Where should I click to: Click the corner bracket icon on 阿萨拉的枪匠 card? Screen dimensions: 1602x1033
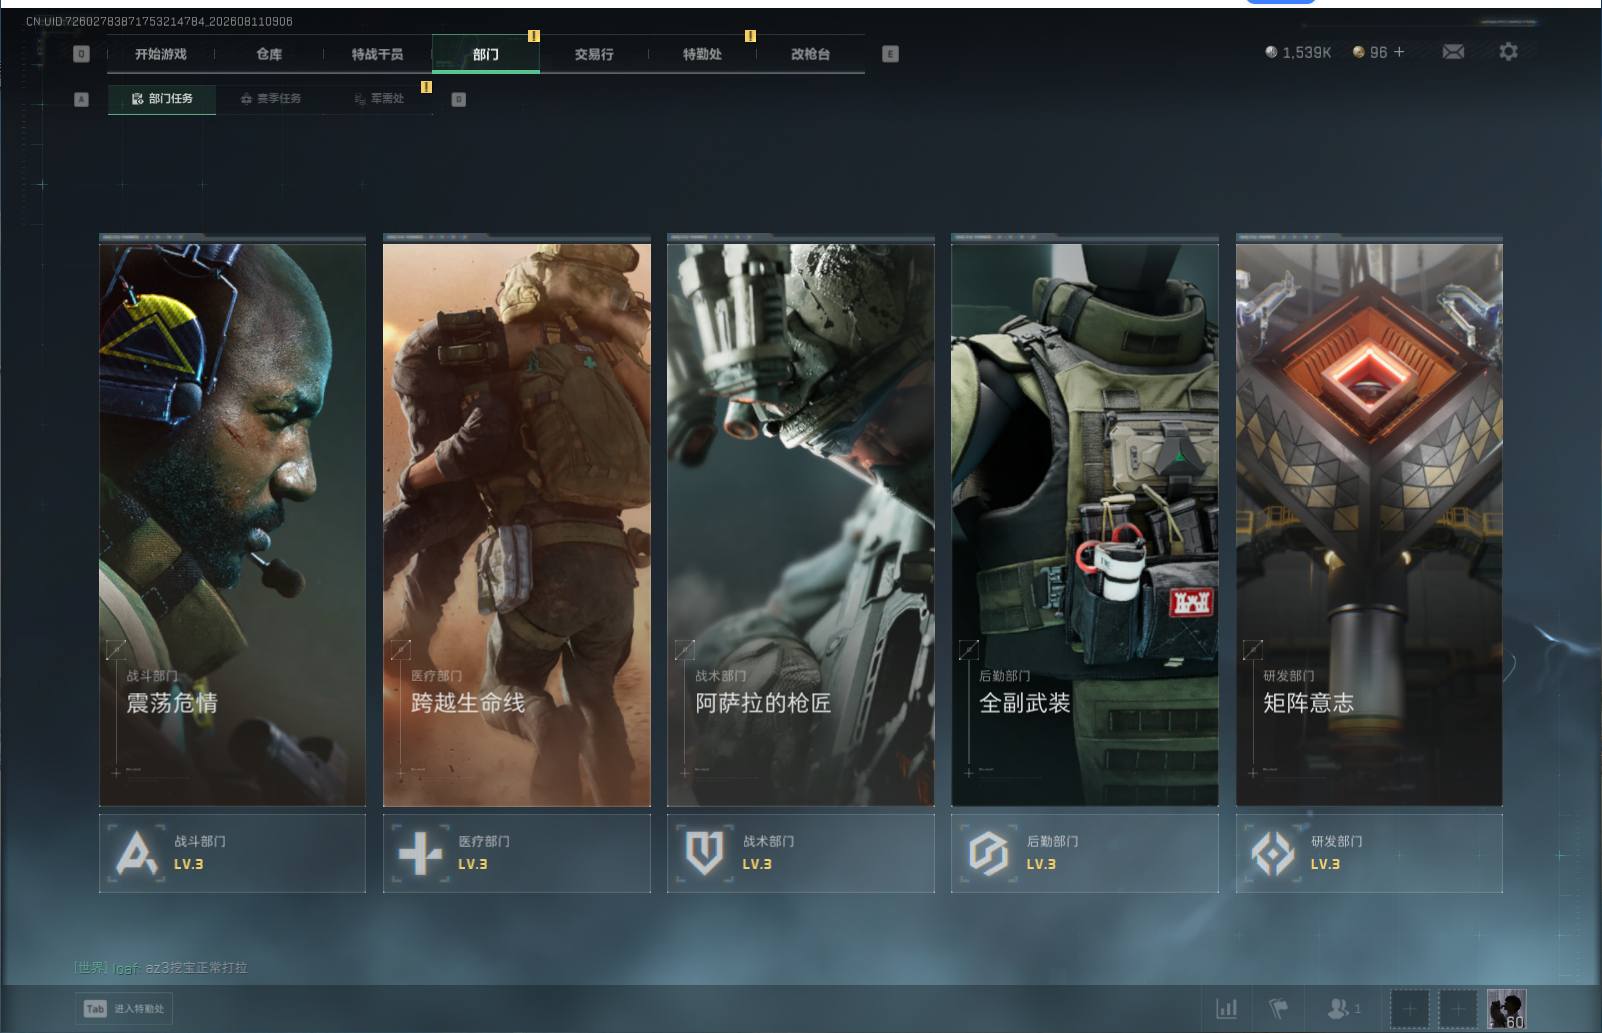[x=684, y=650]
